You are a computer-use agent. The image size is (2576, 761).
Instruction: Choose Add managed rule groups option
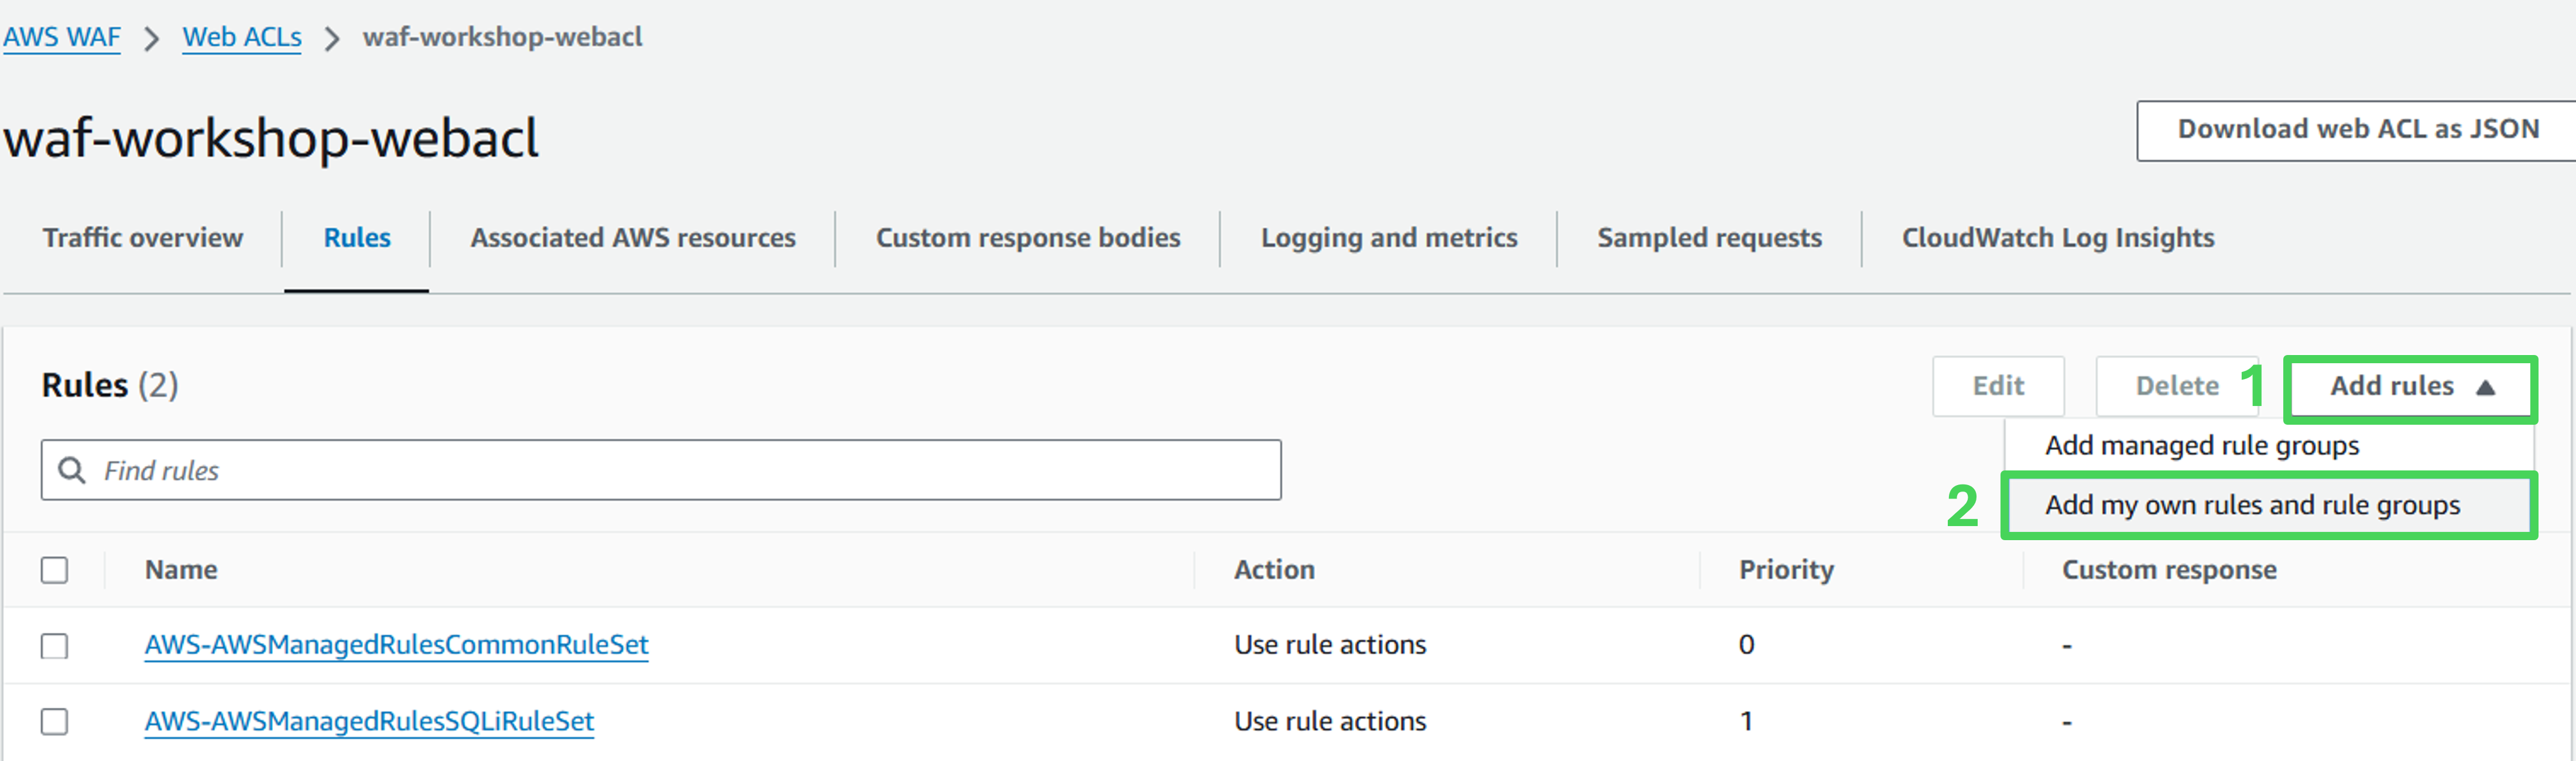(x=2201, y=446)
